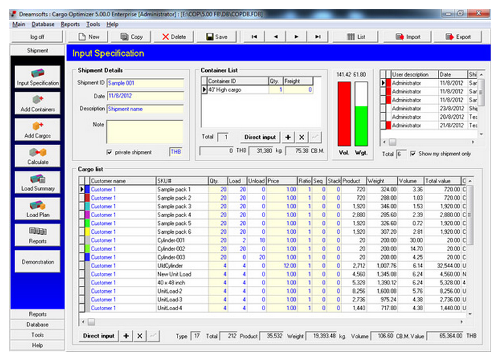Click the red Vol. gauge bar
Viewport: 500px width, 362px height.
pos(344,114)
